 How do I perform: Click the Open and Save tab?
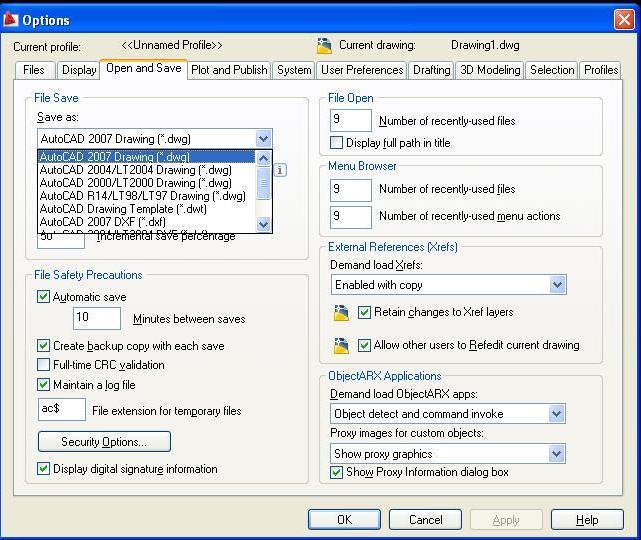click(x=143, y=68)
